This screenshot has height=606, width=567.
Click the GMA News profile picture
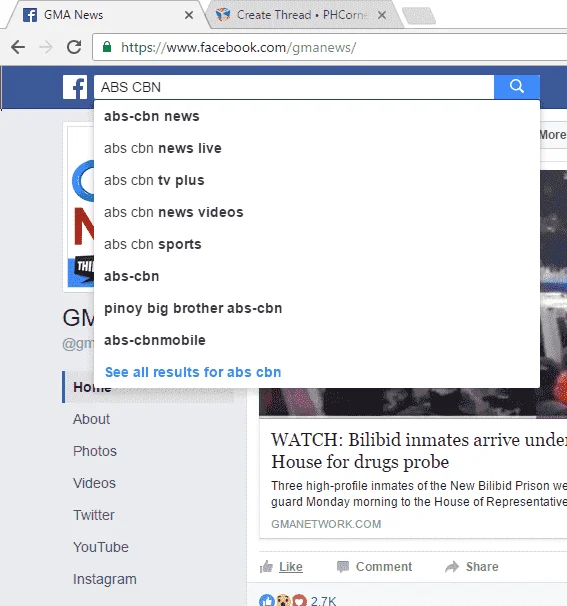[x=81, y=207]
